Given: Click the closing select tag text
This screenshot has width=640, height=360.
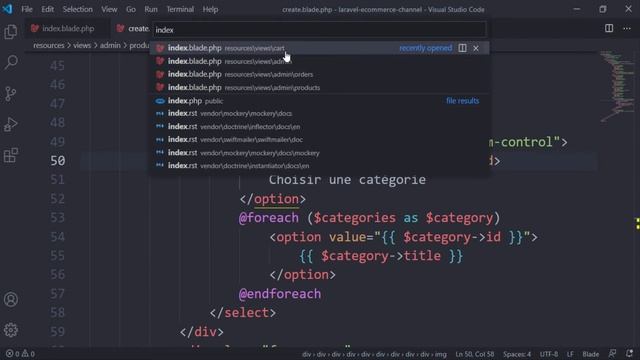Looking at the screenshot, I should coord(243,313).
